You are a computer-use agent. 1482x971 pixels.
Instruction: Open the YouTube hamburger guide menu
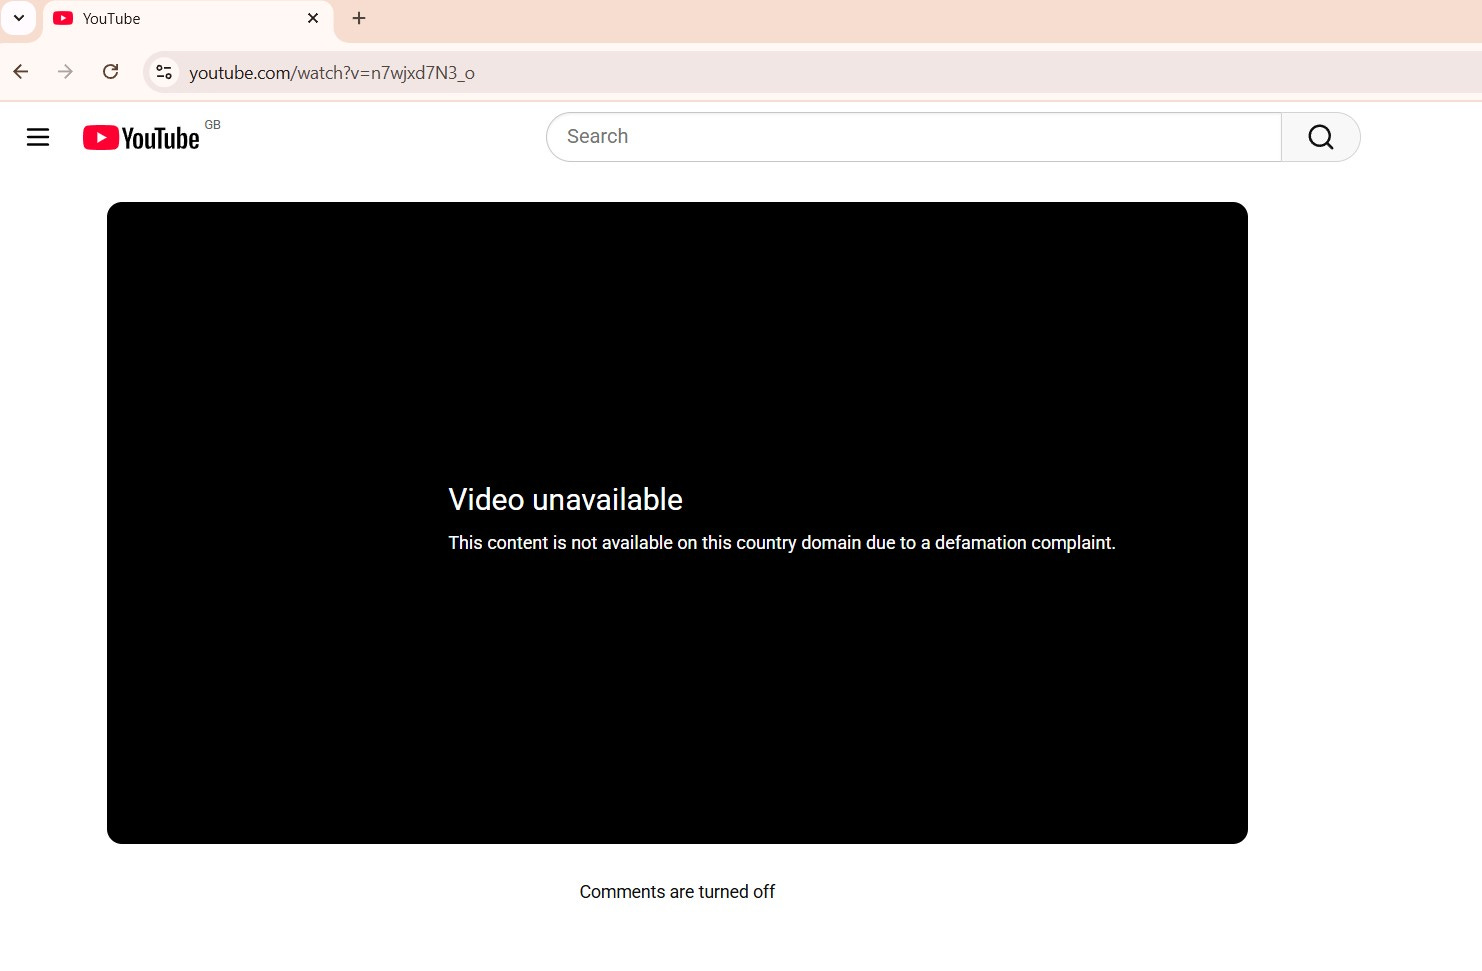[38, 137]
